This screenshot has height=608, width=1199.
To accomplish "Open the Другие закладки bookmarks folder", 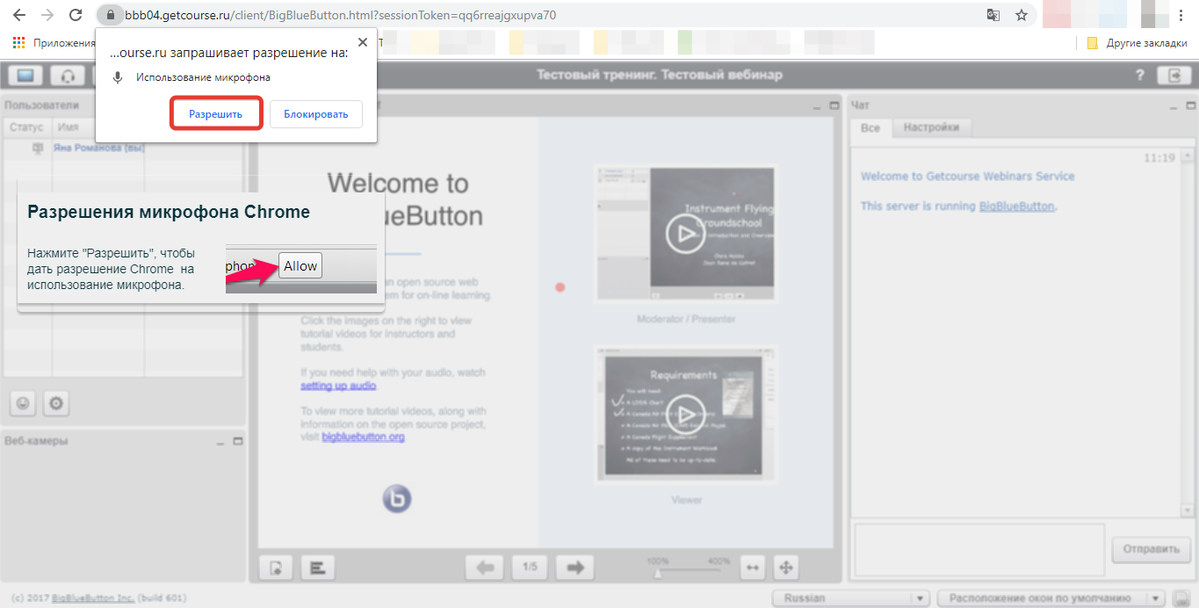I will tap(1139, 43).
